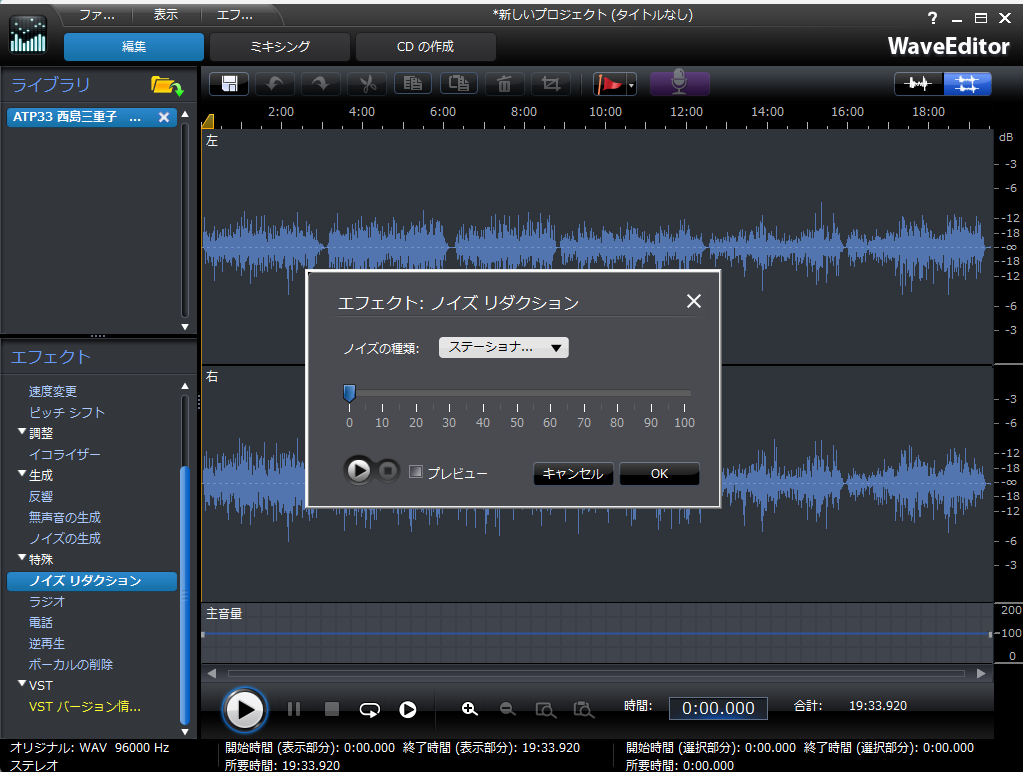
Task: Click the purple microphone record button
Action: pos(680,84)
